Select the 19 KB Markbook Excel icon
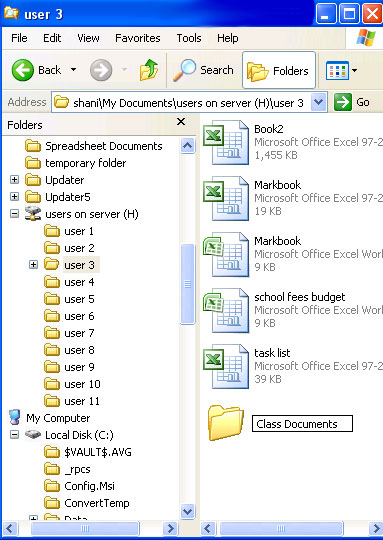 226,198
